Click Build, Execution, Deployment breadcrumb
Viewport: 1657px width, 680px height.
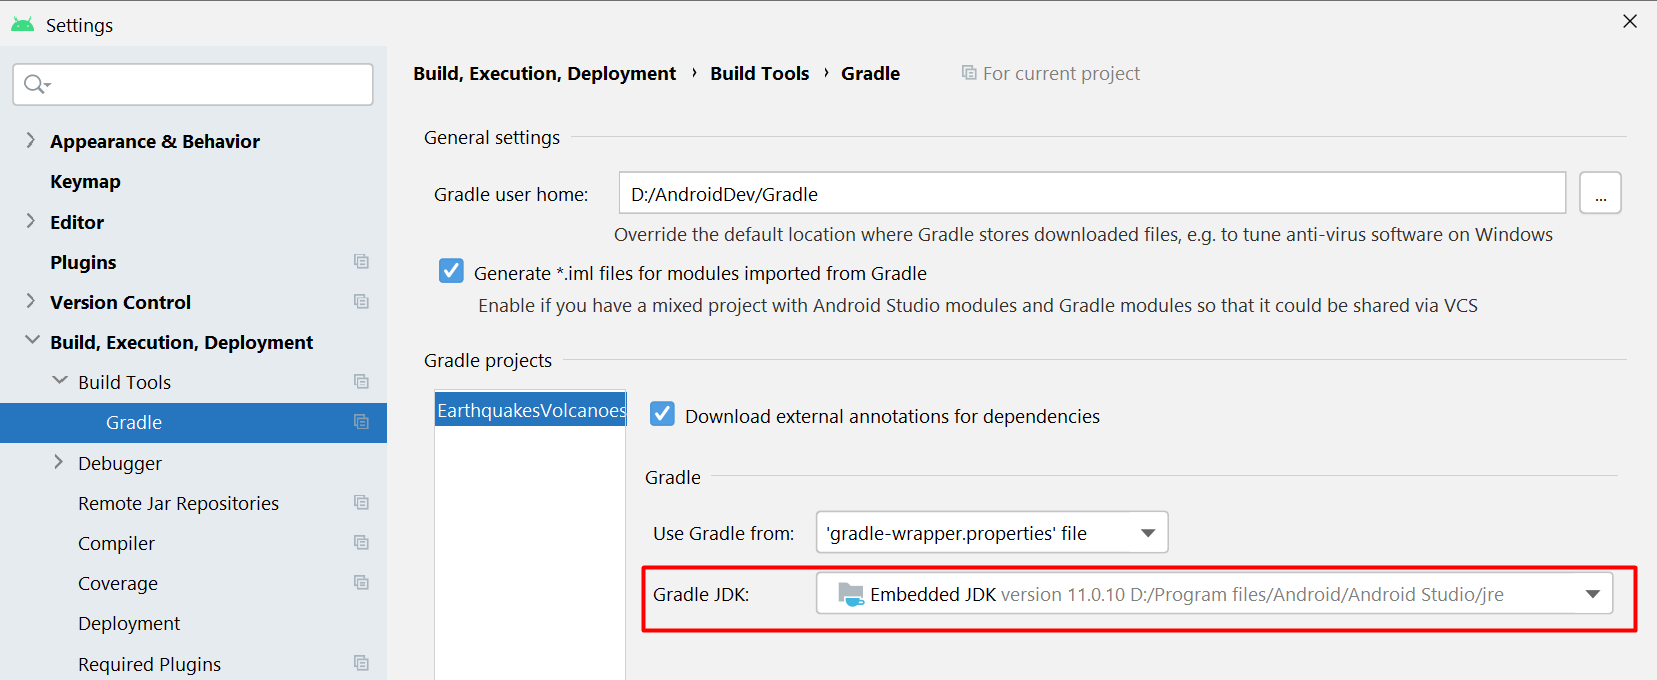[544, 73]
